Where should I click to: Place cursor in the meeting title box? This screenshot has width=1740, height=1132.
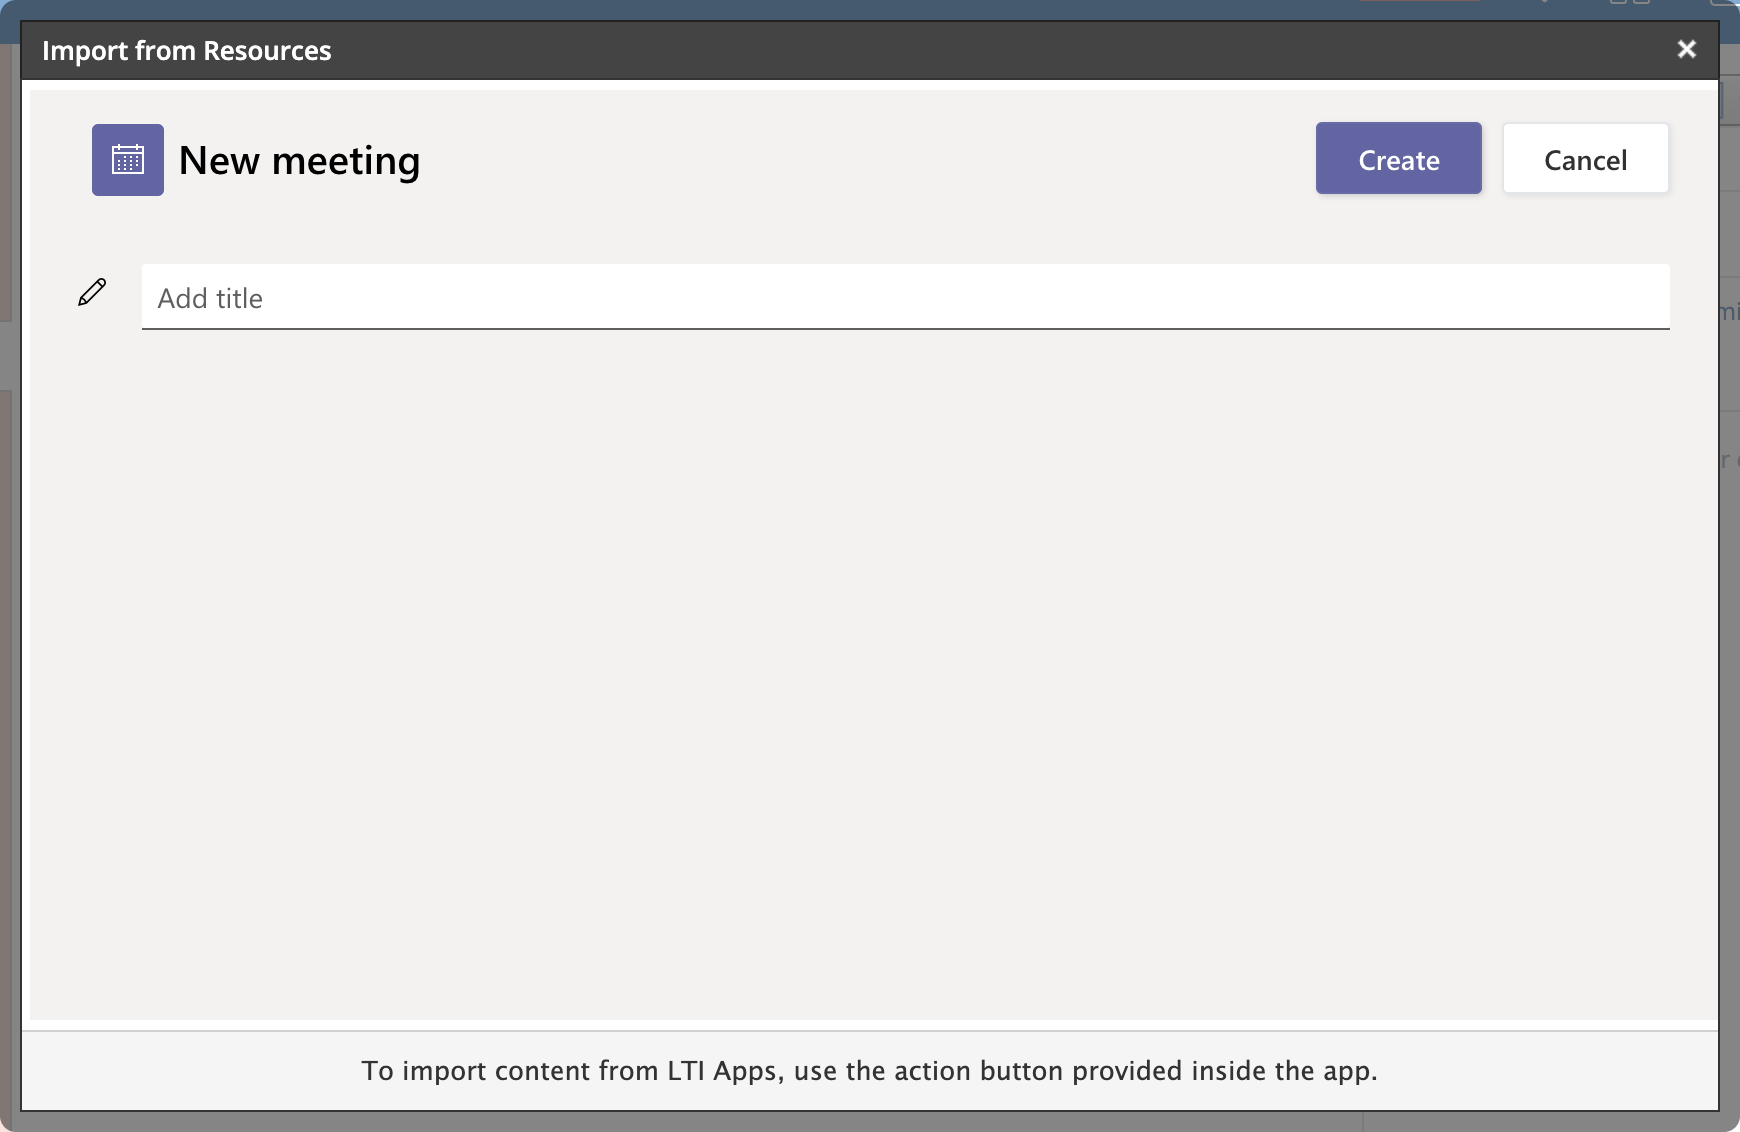[x=905, y=297]
